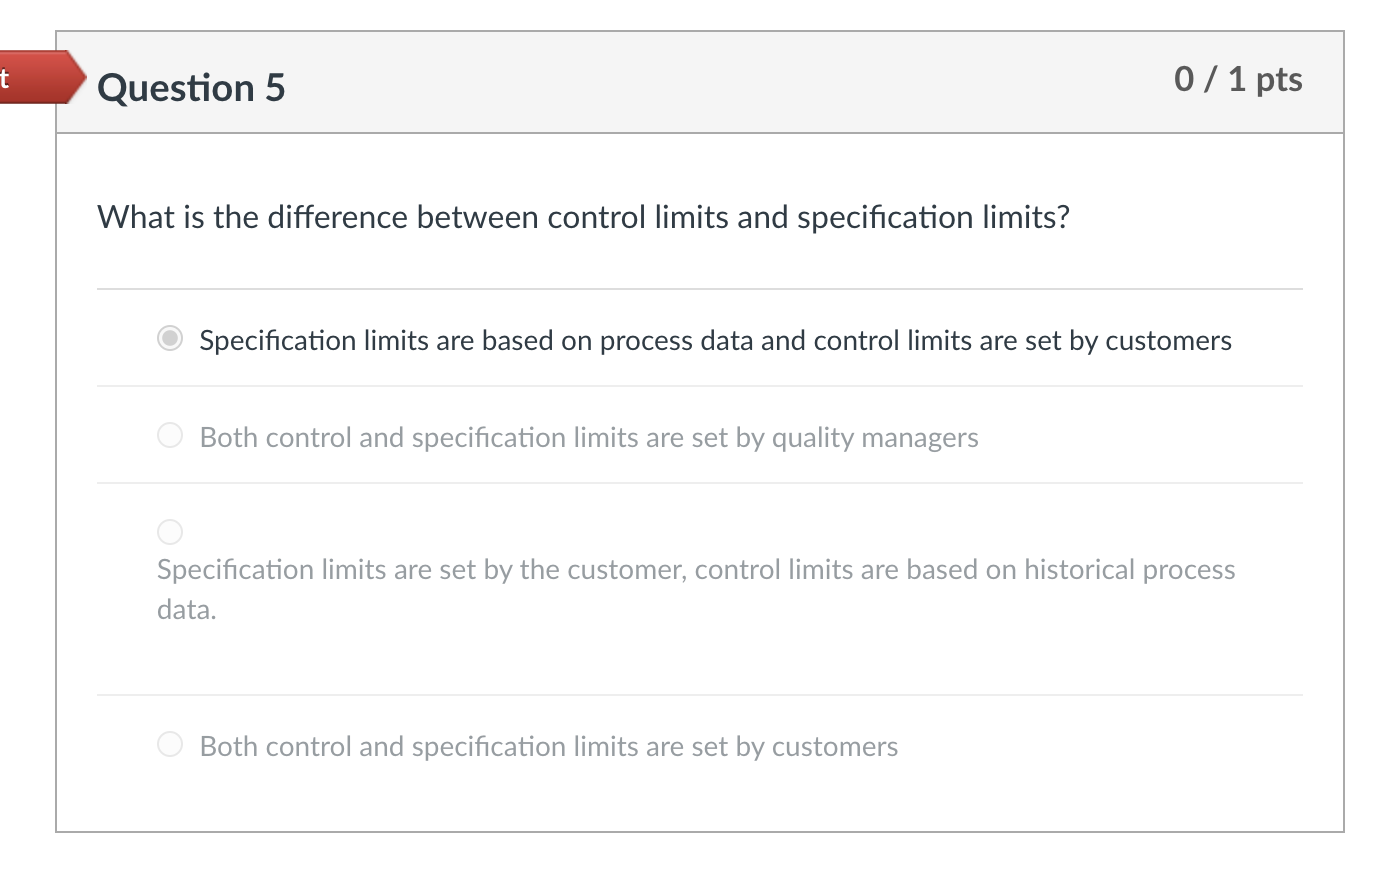Click the 'Question 5' heading

click(x=191, y=88)
